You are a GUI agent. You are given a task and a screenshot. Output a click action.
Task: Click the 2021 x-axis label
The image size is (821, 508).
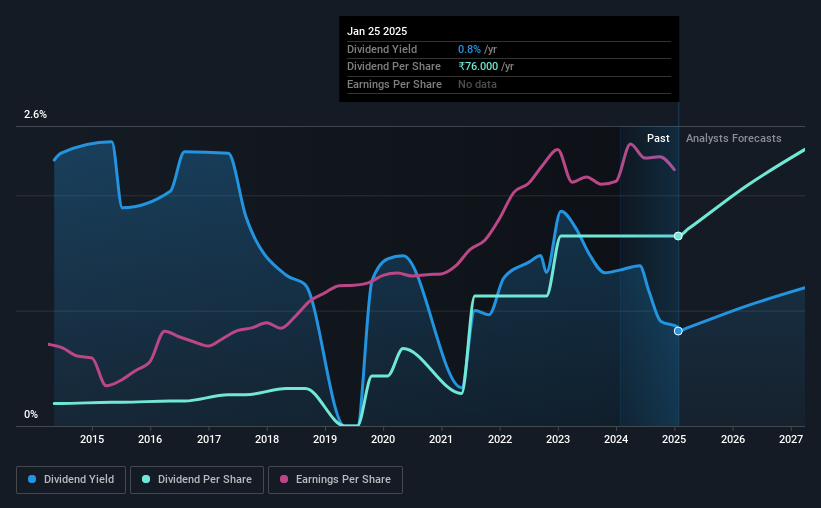coord(441,439)
